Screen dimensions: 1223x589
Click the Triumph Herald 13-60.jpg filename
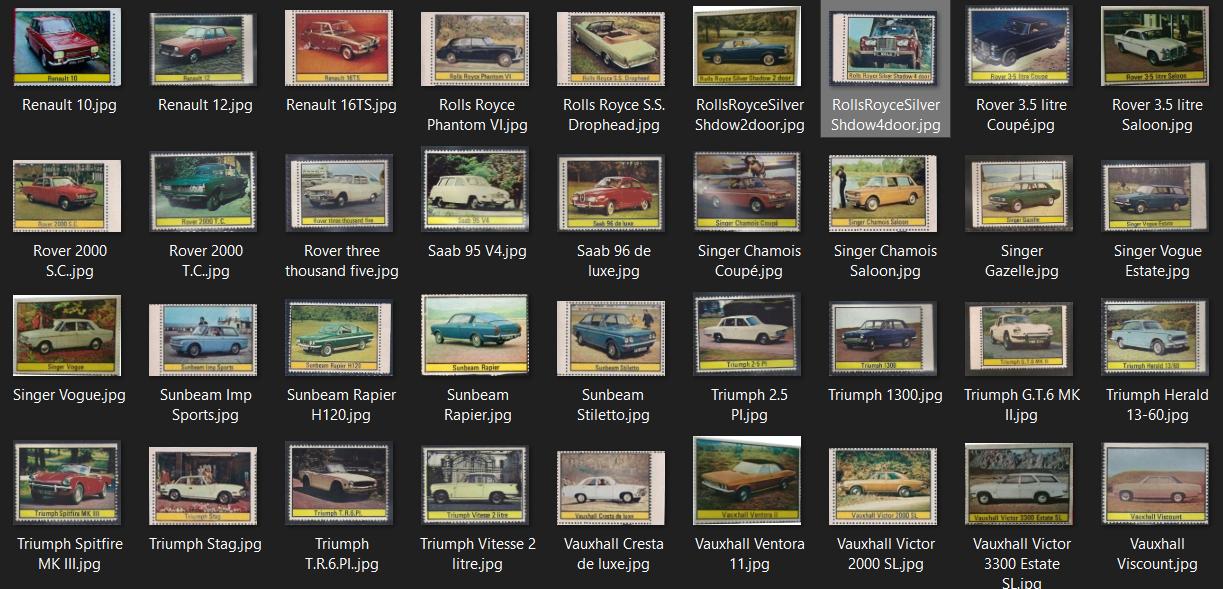(1157, 405)
